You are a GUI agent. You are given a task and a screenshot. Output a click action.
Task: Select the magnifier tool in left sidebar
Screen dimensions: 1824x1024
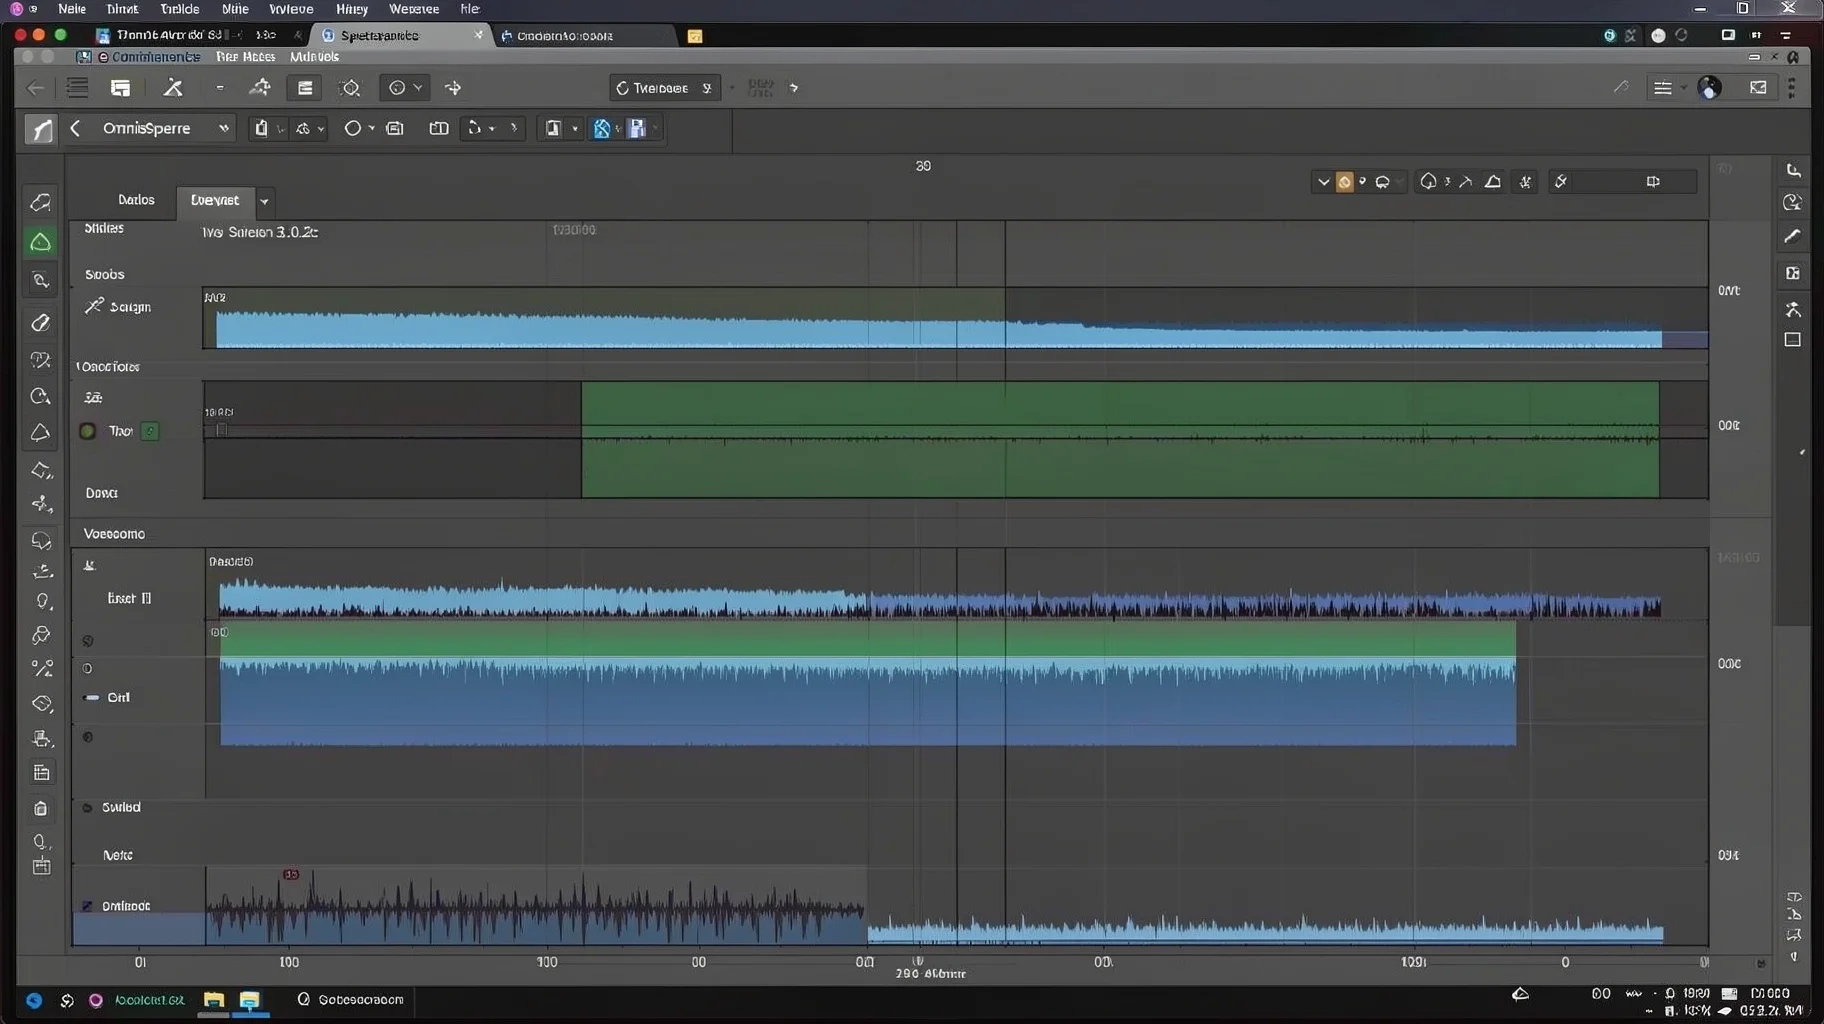tap(41, 281)
